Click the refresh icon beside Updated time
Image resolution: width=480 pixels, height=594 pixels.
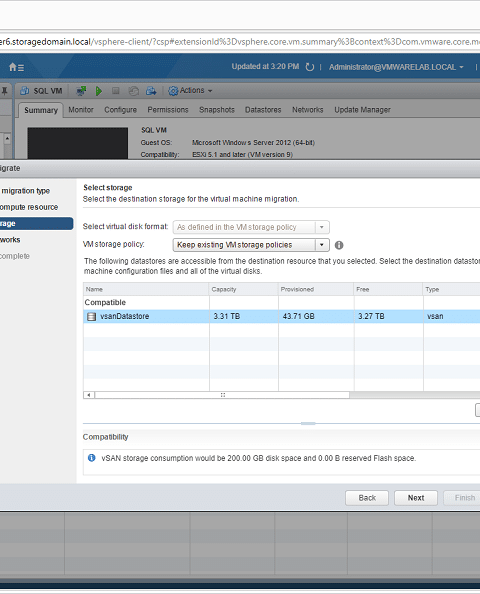tap(310, 67)
